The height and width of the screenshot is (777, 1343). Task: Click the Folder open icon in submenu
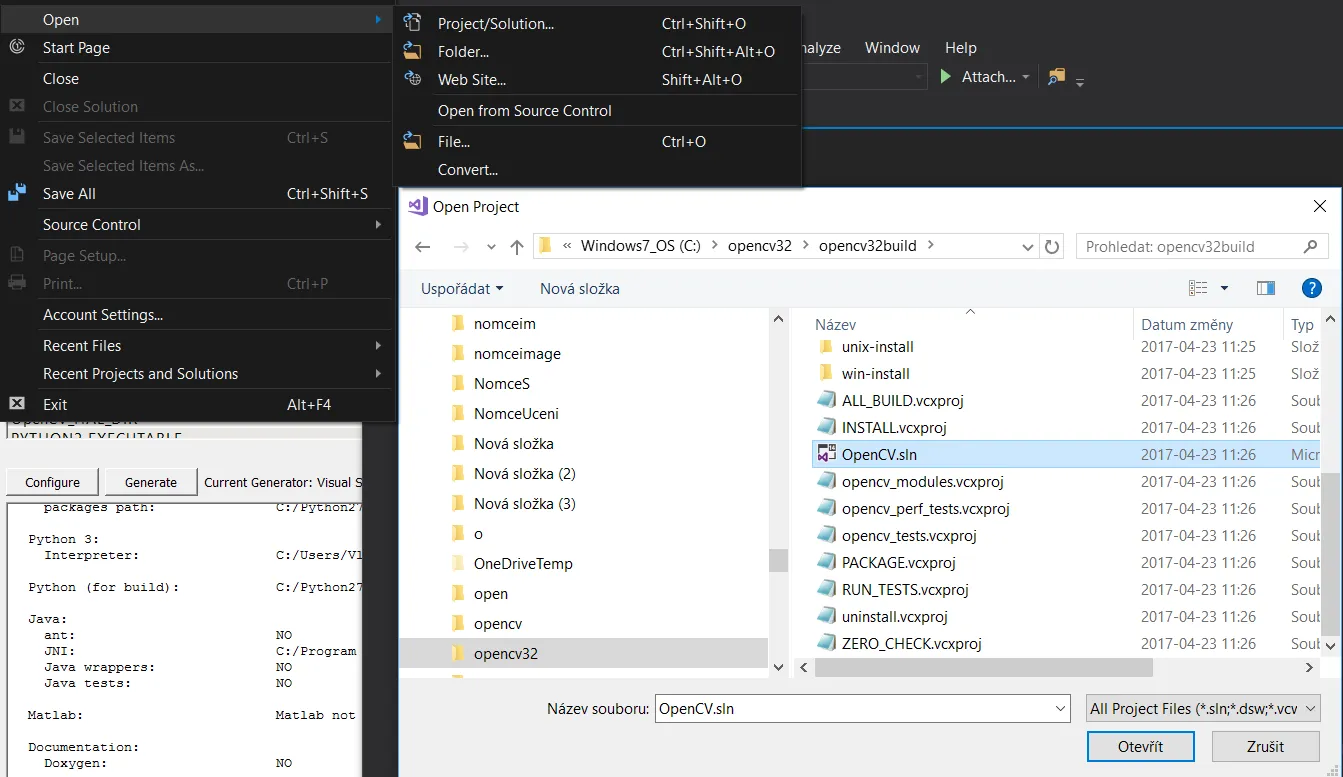pos(413,51)
